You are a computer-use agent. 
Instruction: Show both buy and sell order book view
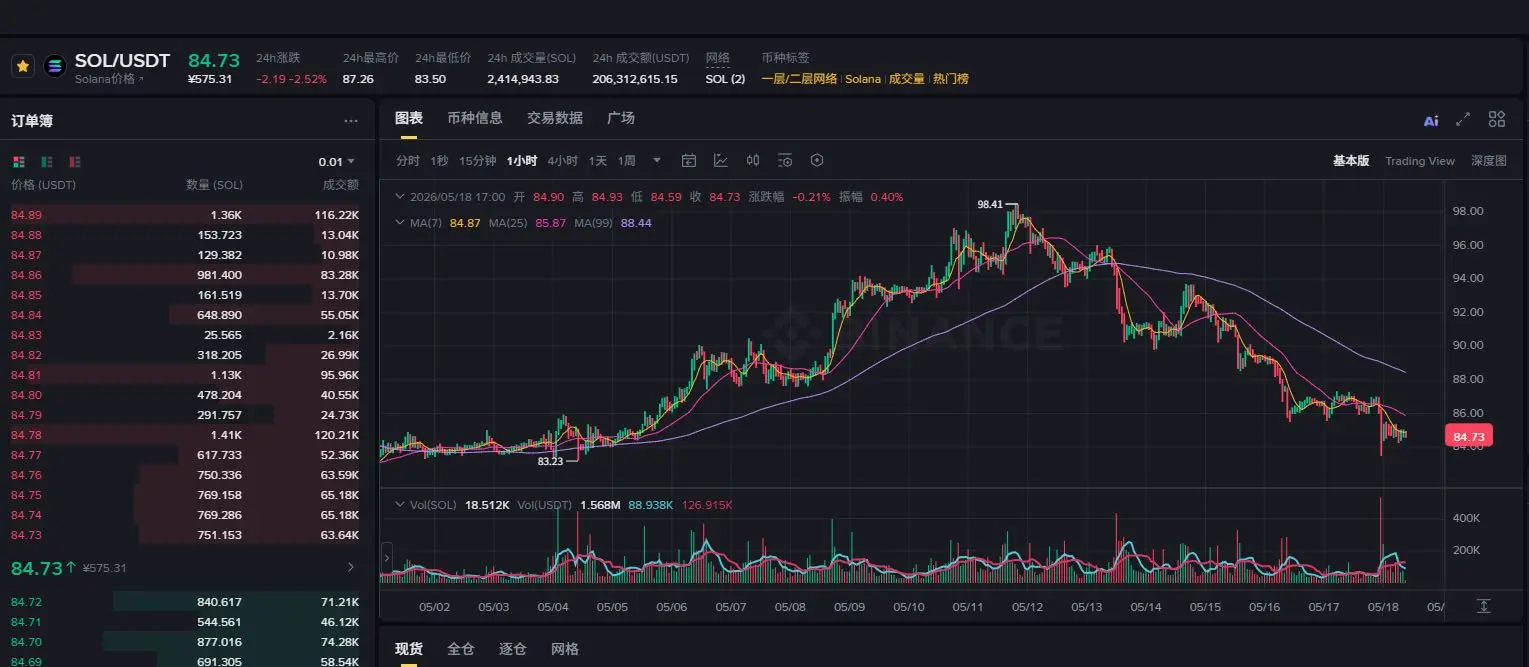pos(18,162)
